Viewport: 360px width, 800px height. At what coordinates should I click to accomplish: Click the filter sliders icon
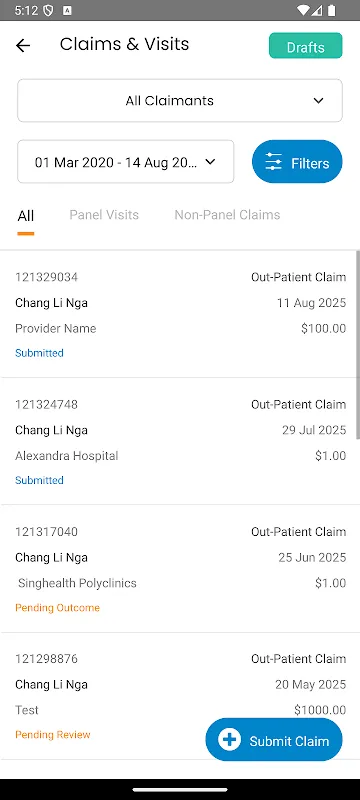(273, 163)
